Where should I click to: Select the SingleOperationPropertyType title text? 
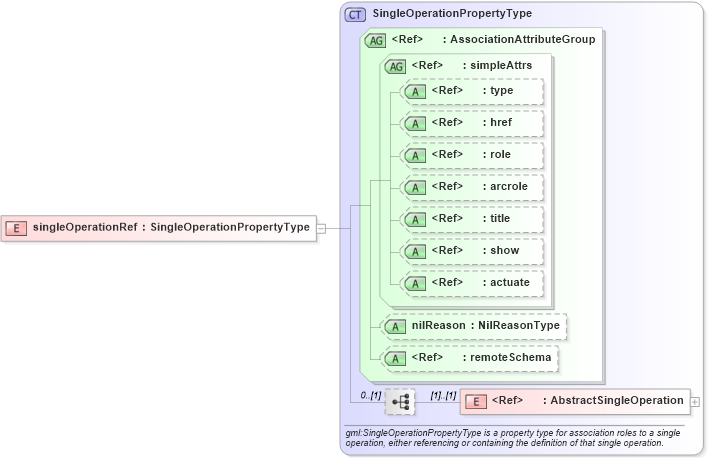coord(452,14)
